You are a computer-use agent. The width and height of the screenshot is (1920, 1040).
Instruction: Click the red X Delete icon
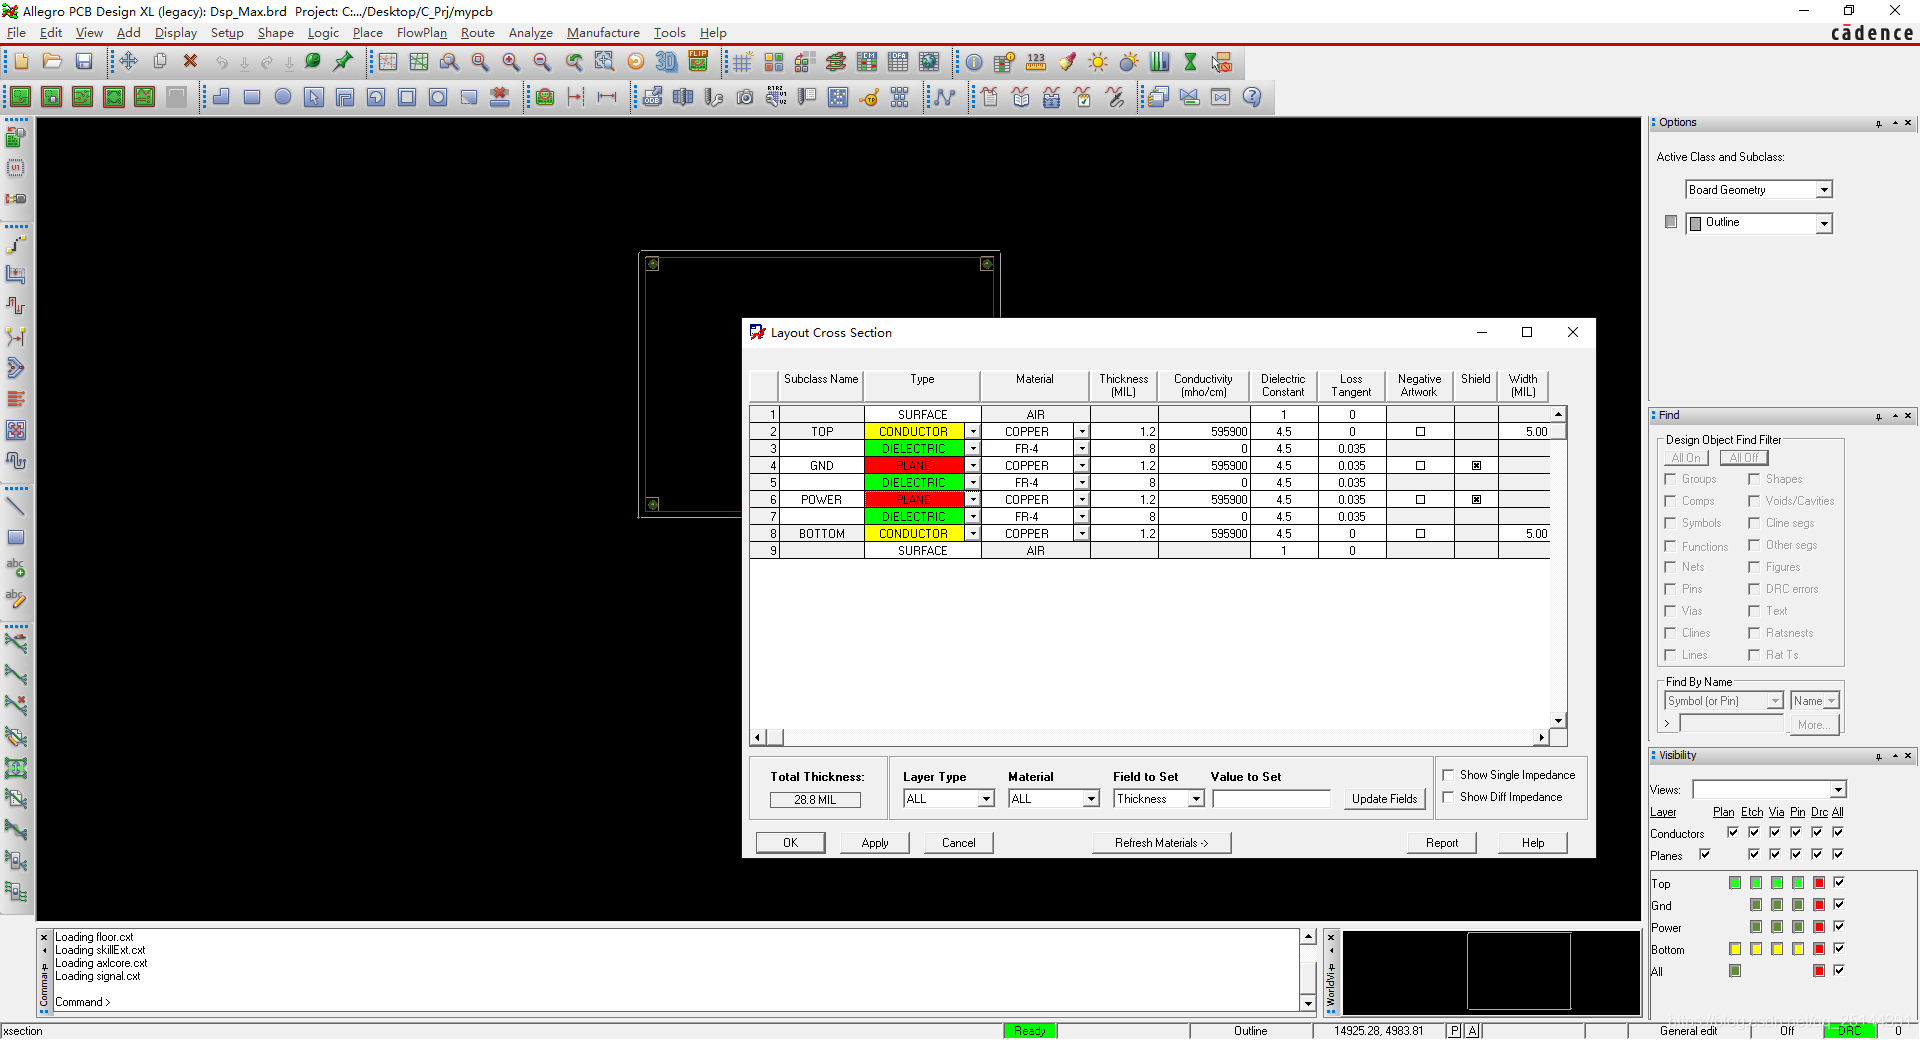click(190, 62)
